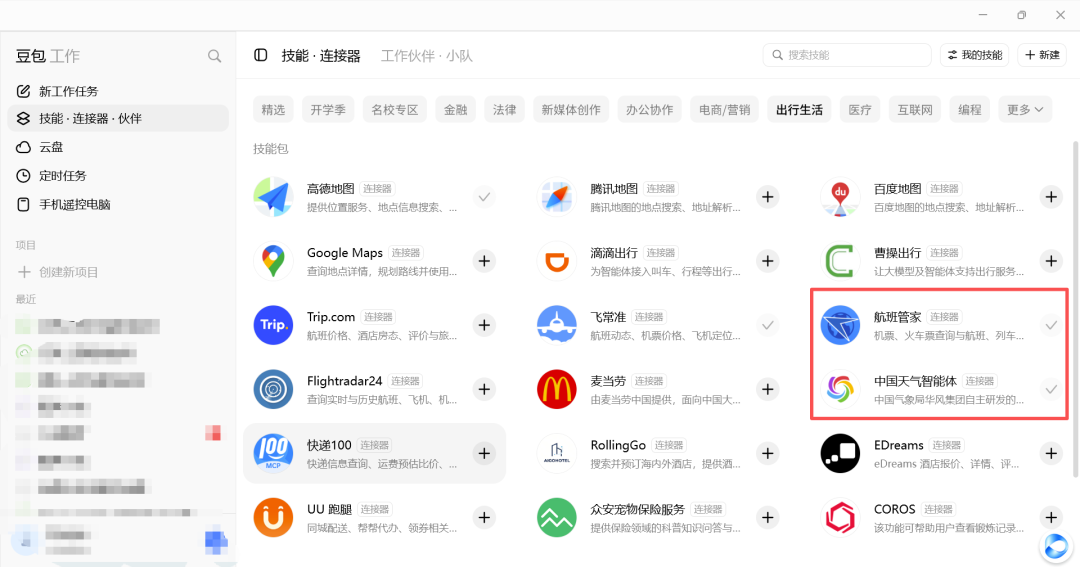Screen dimensions: 1080x567
Task: Click the 航班管家 app icon
Action: [x=840, y=325]
